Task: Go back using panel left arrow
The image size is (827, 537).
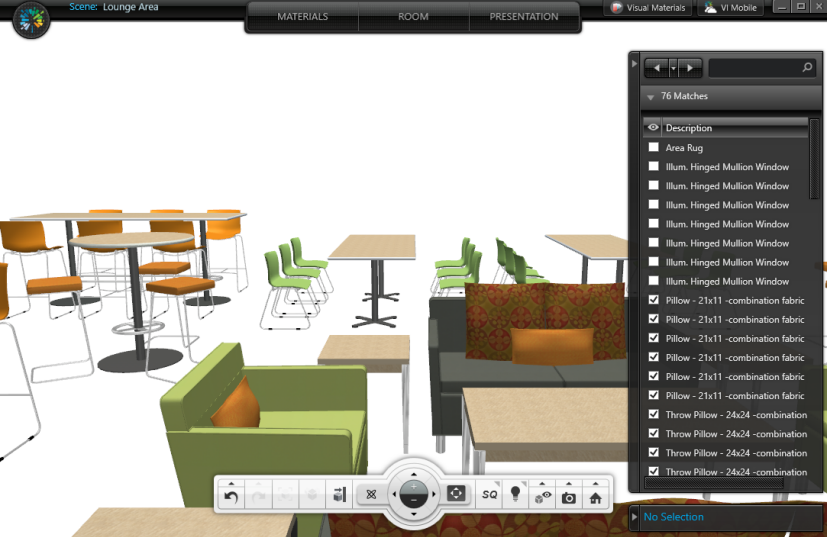Action: click(x=656, y=68)
